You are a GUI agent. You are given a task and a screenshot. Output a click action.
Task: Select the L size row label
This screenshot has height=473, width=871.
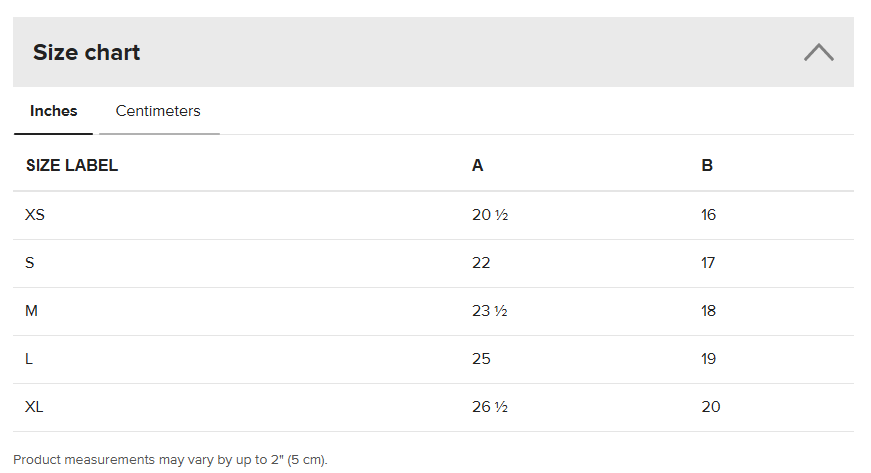click(x=30, y=359)
